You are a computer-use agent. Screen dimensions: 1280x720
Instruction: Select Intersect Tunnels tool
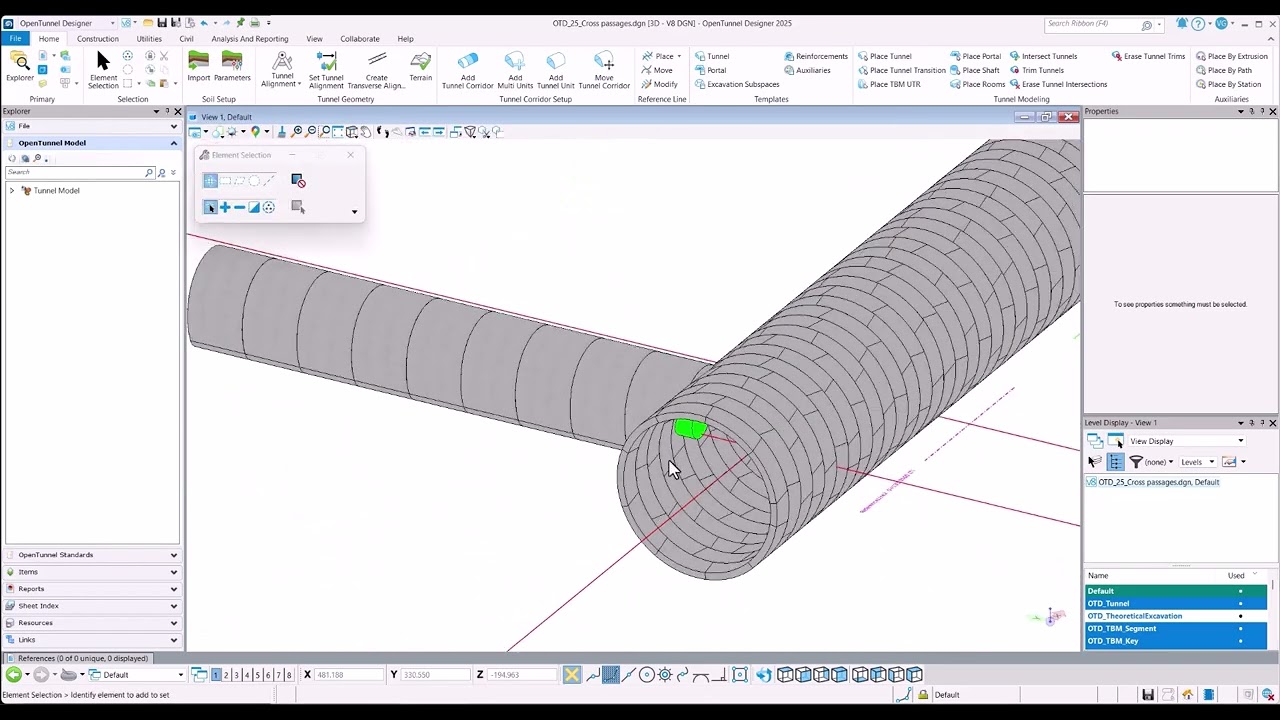(x=1043, y=56)
